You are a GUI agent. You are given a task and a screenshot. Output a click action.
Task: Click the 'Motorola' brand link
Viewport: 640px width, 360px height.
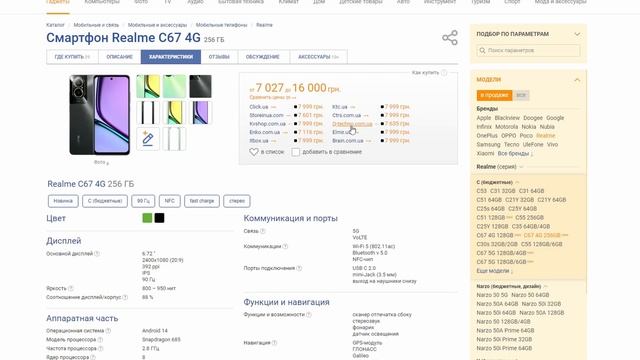(506, 127)
